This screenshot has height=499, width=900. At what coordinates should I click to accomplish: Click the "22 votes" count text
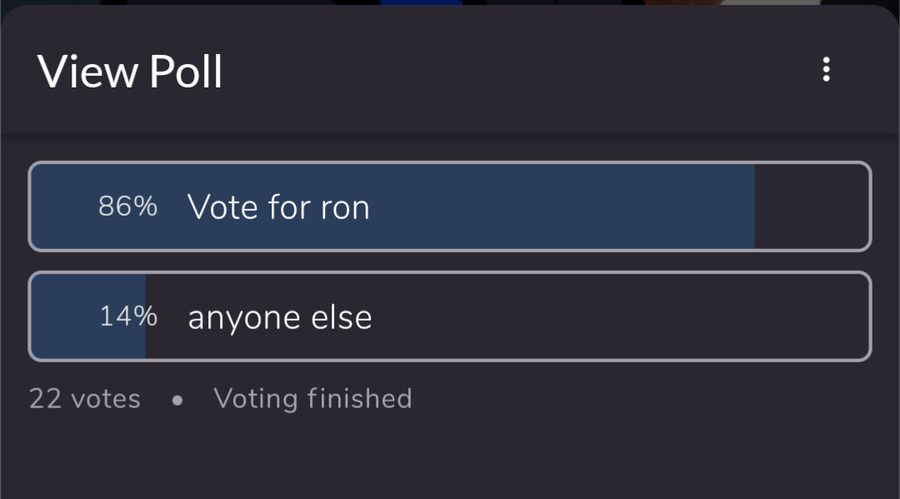(x=85, y=399)
